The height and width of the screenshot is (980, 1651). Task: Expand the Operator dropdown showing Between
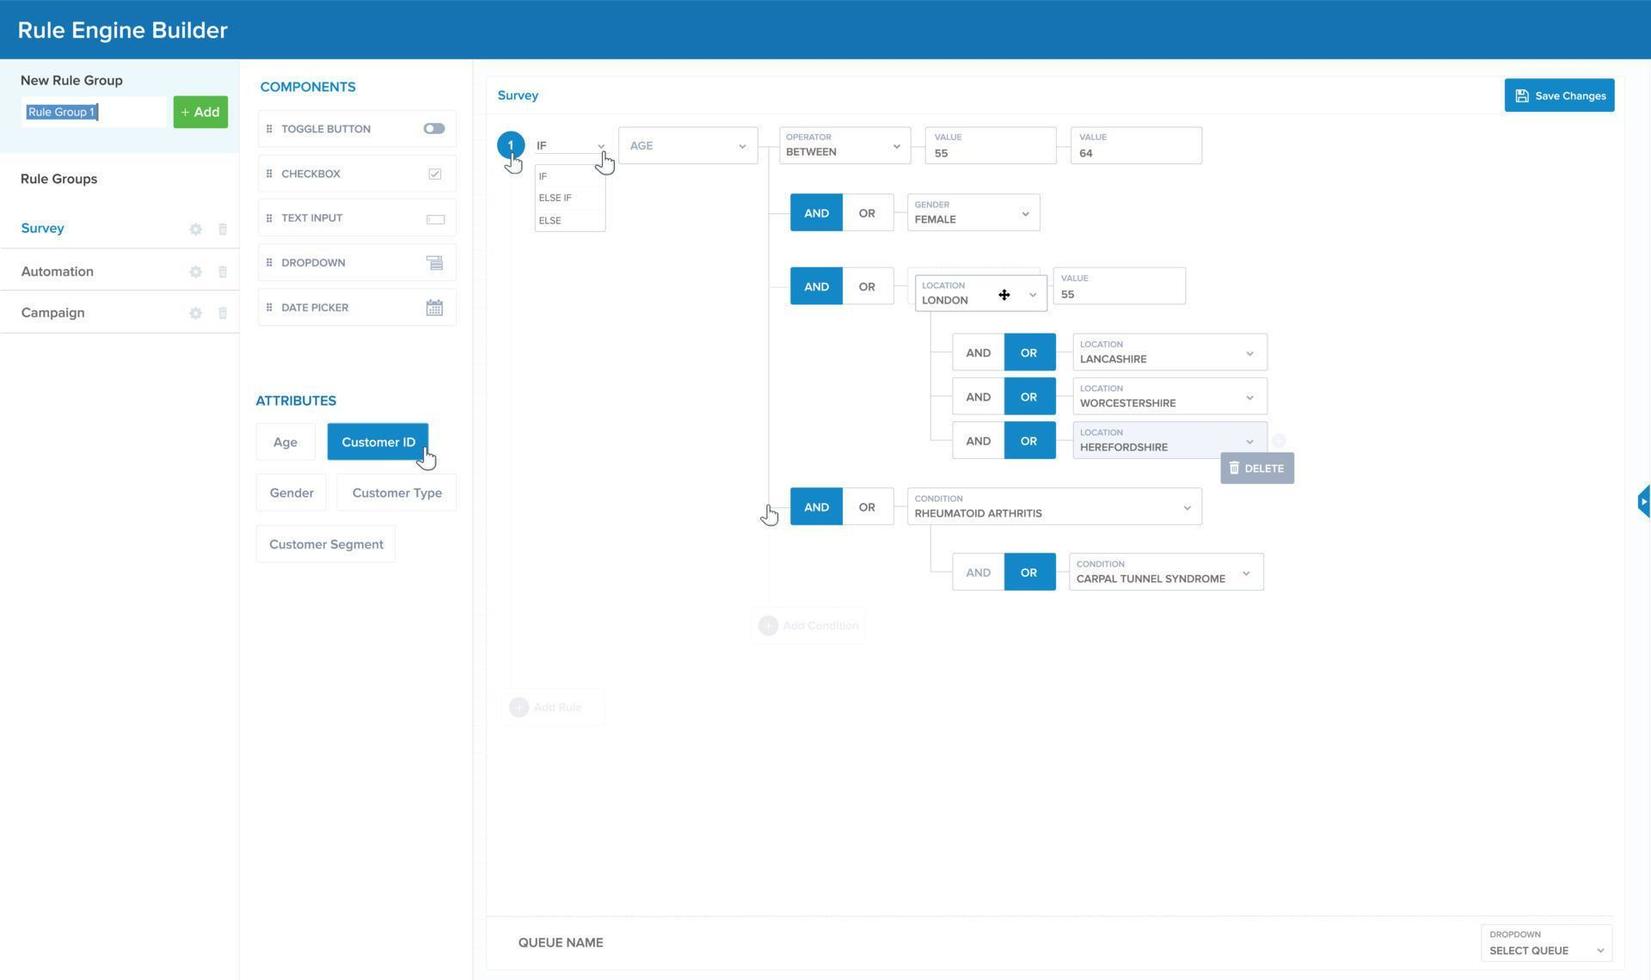(896, 145)
